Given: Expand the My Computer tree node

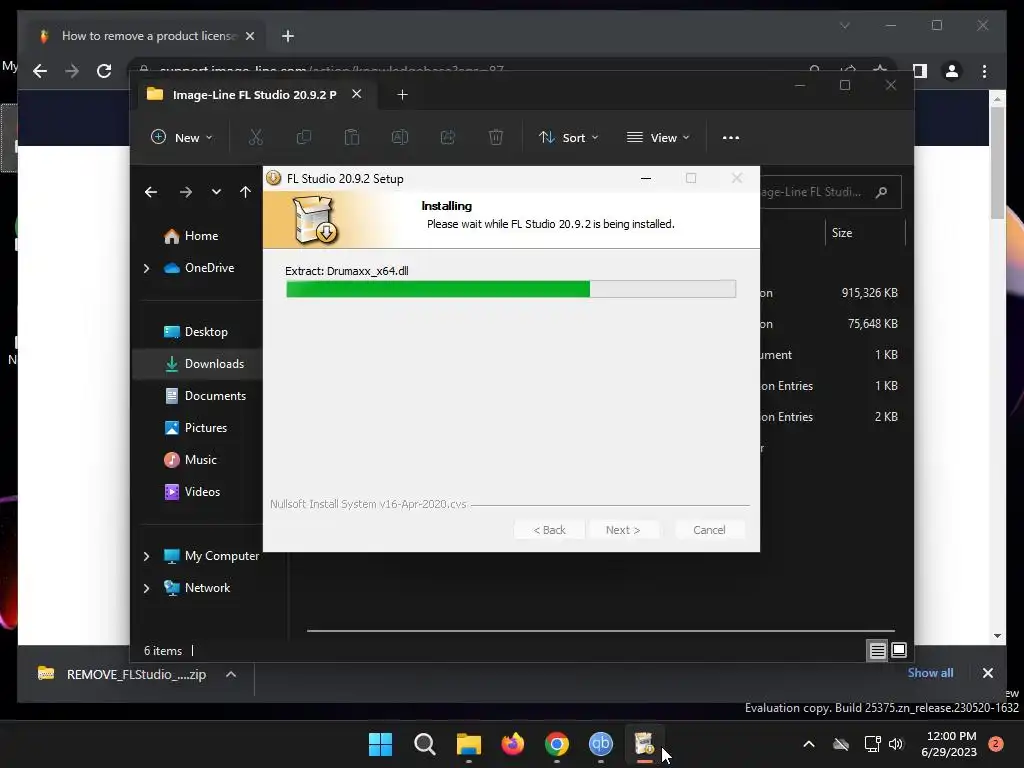Looking at the screenshot, I should (146, 556).
